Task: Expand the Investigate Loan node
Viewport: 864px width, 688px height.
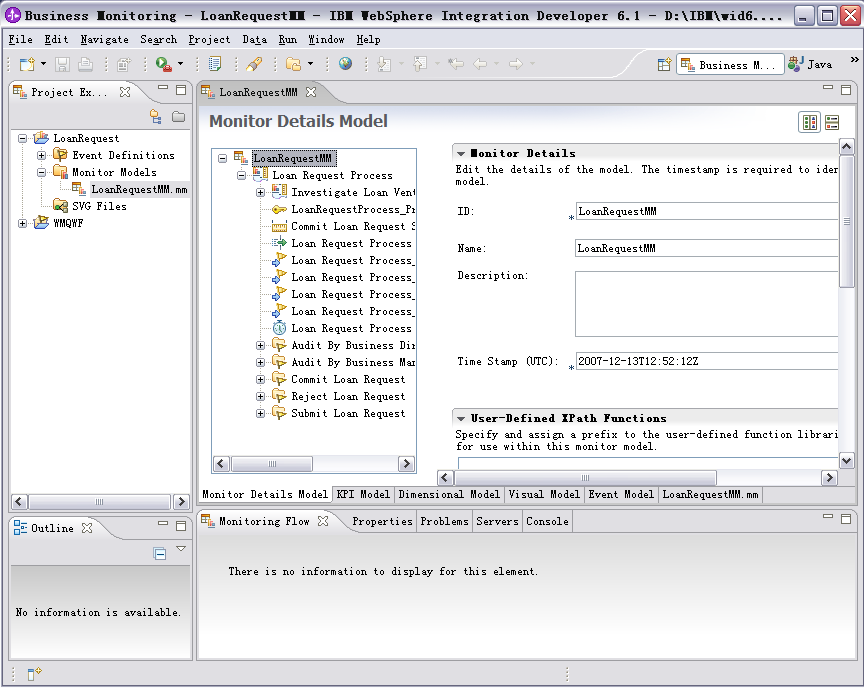Action: (260, 192)
